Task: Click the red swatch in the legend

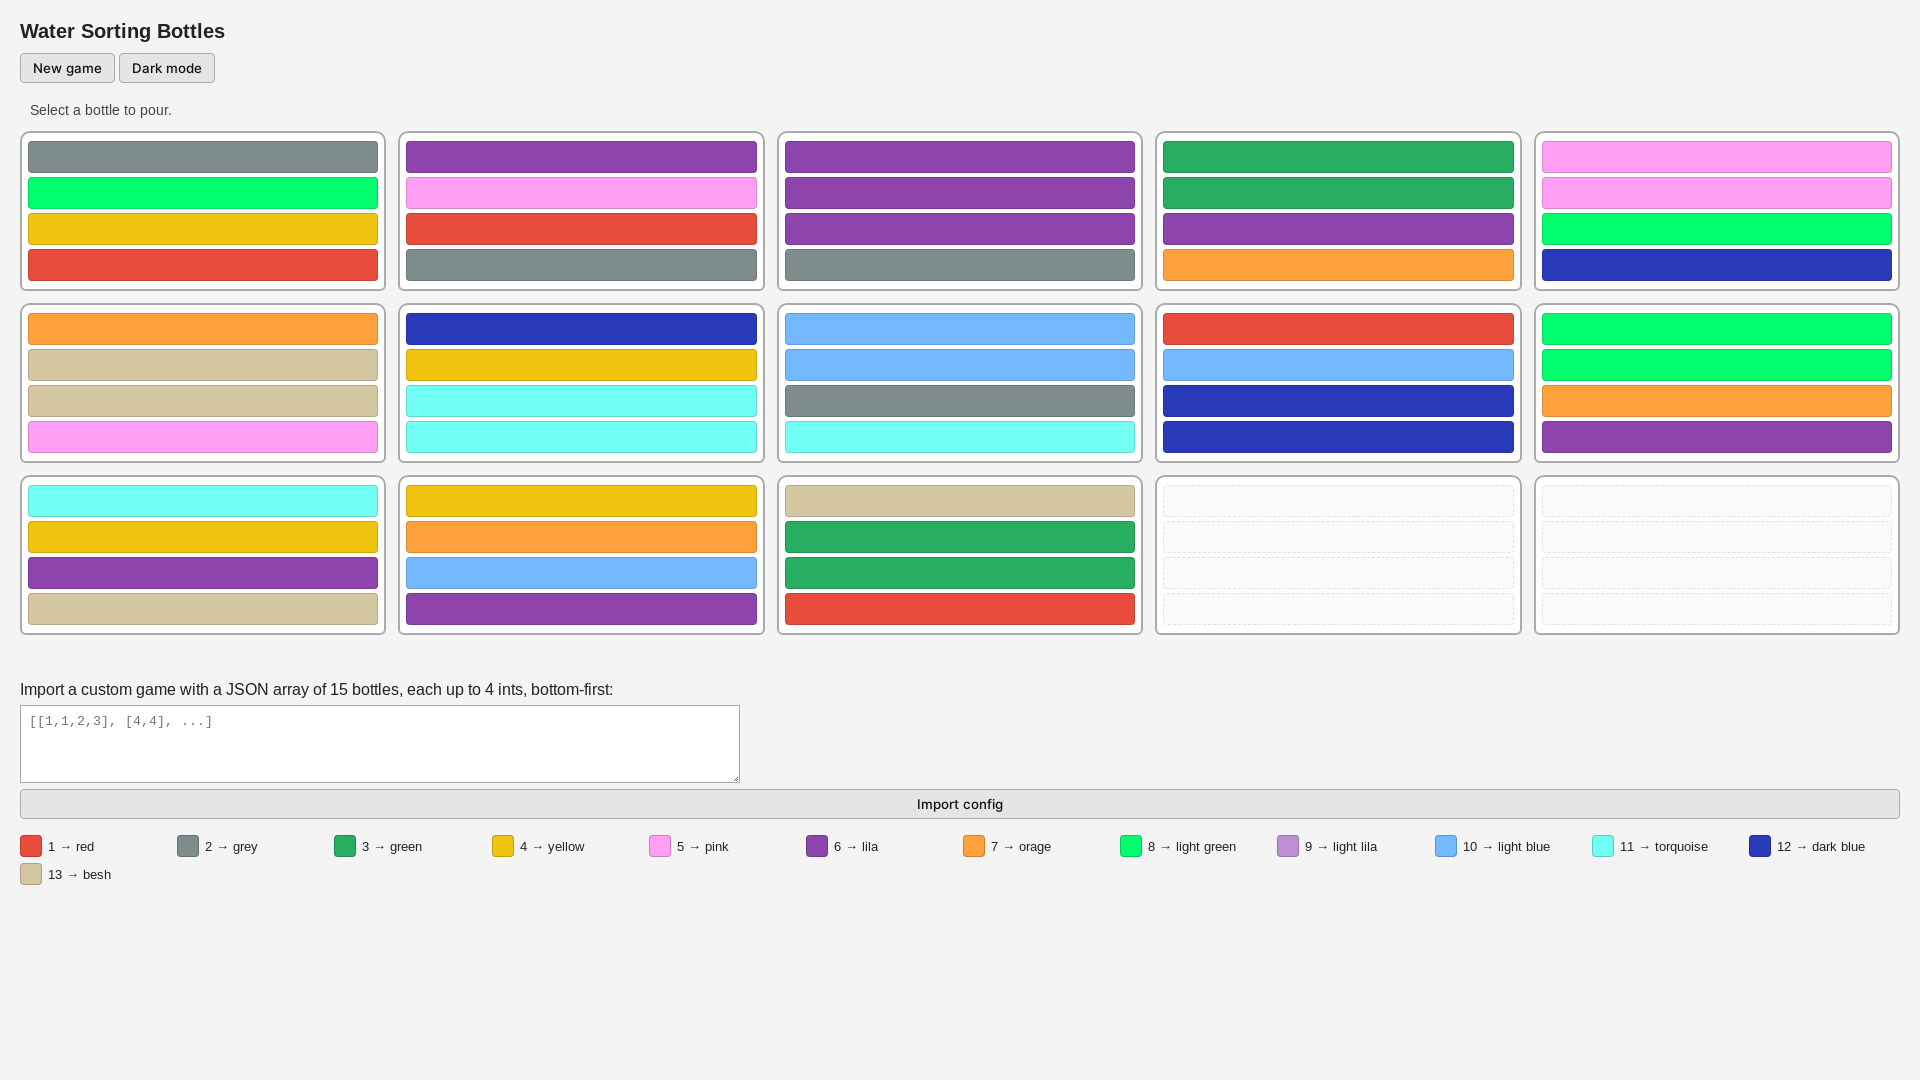Action: click(31, 846)
